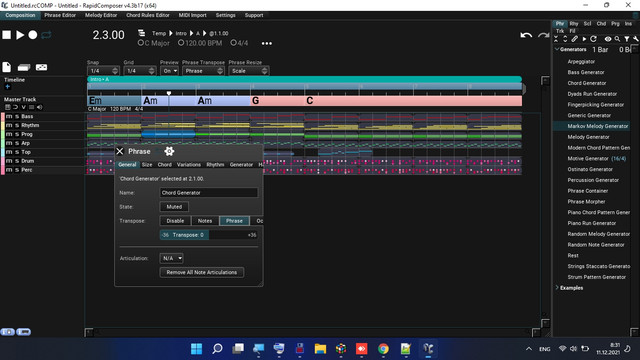
Task: Open the composition structure list icon
Action: [141, 33]
